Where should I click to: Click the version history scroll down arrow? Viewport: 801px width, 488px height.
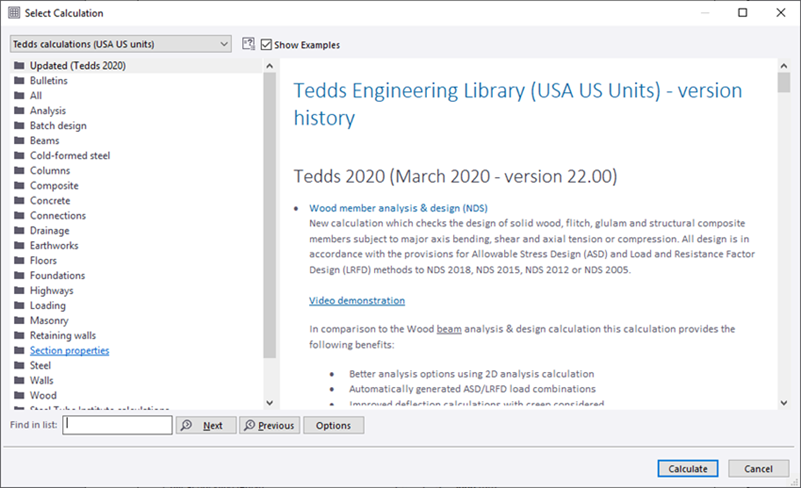[784, 403]
